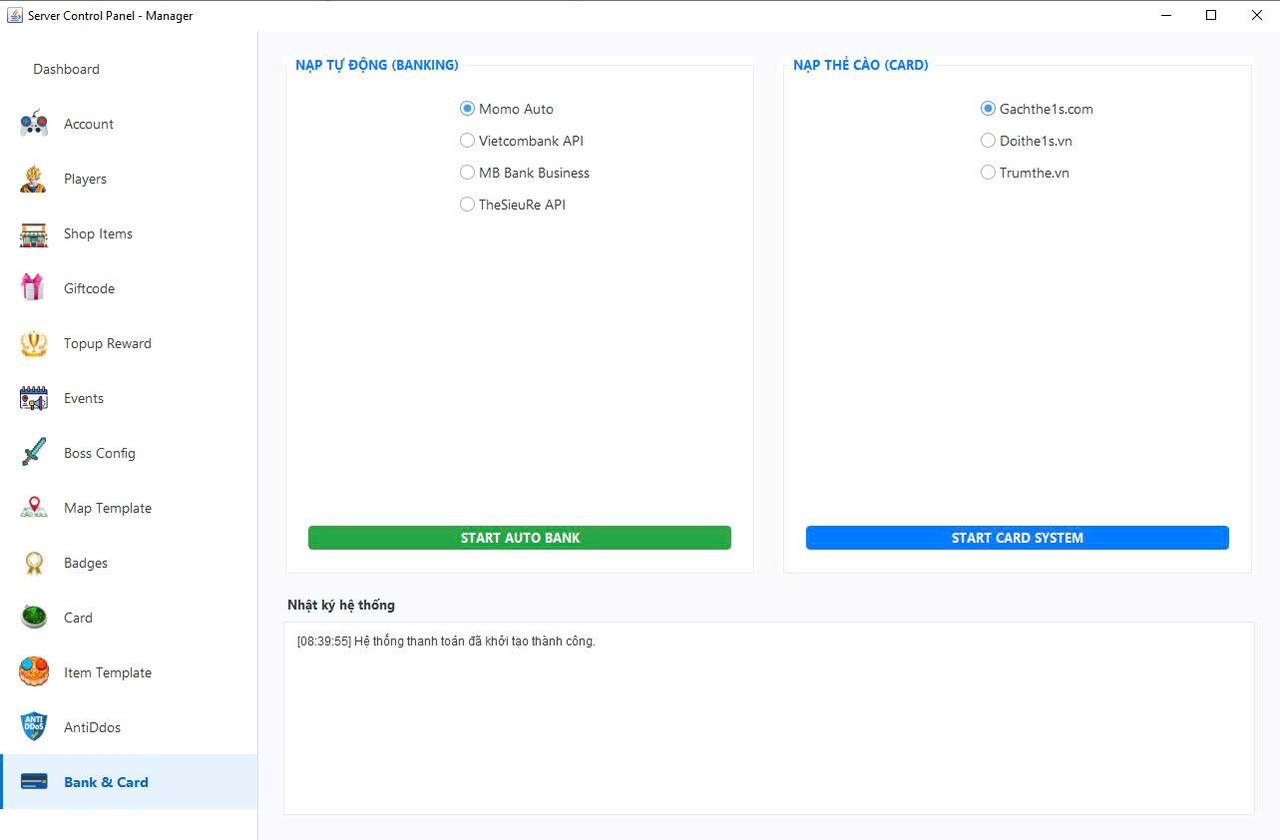The width and height of the screenshot is (1280, 840).
Task: Click the Bank & Card credit card icon
Action: pyautogui.click(x=34, y=782)
